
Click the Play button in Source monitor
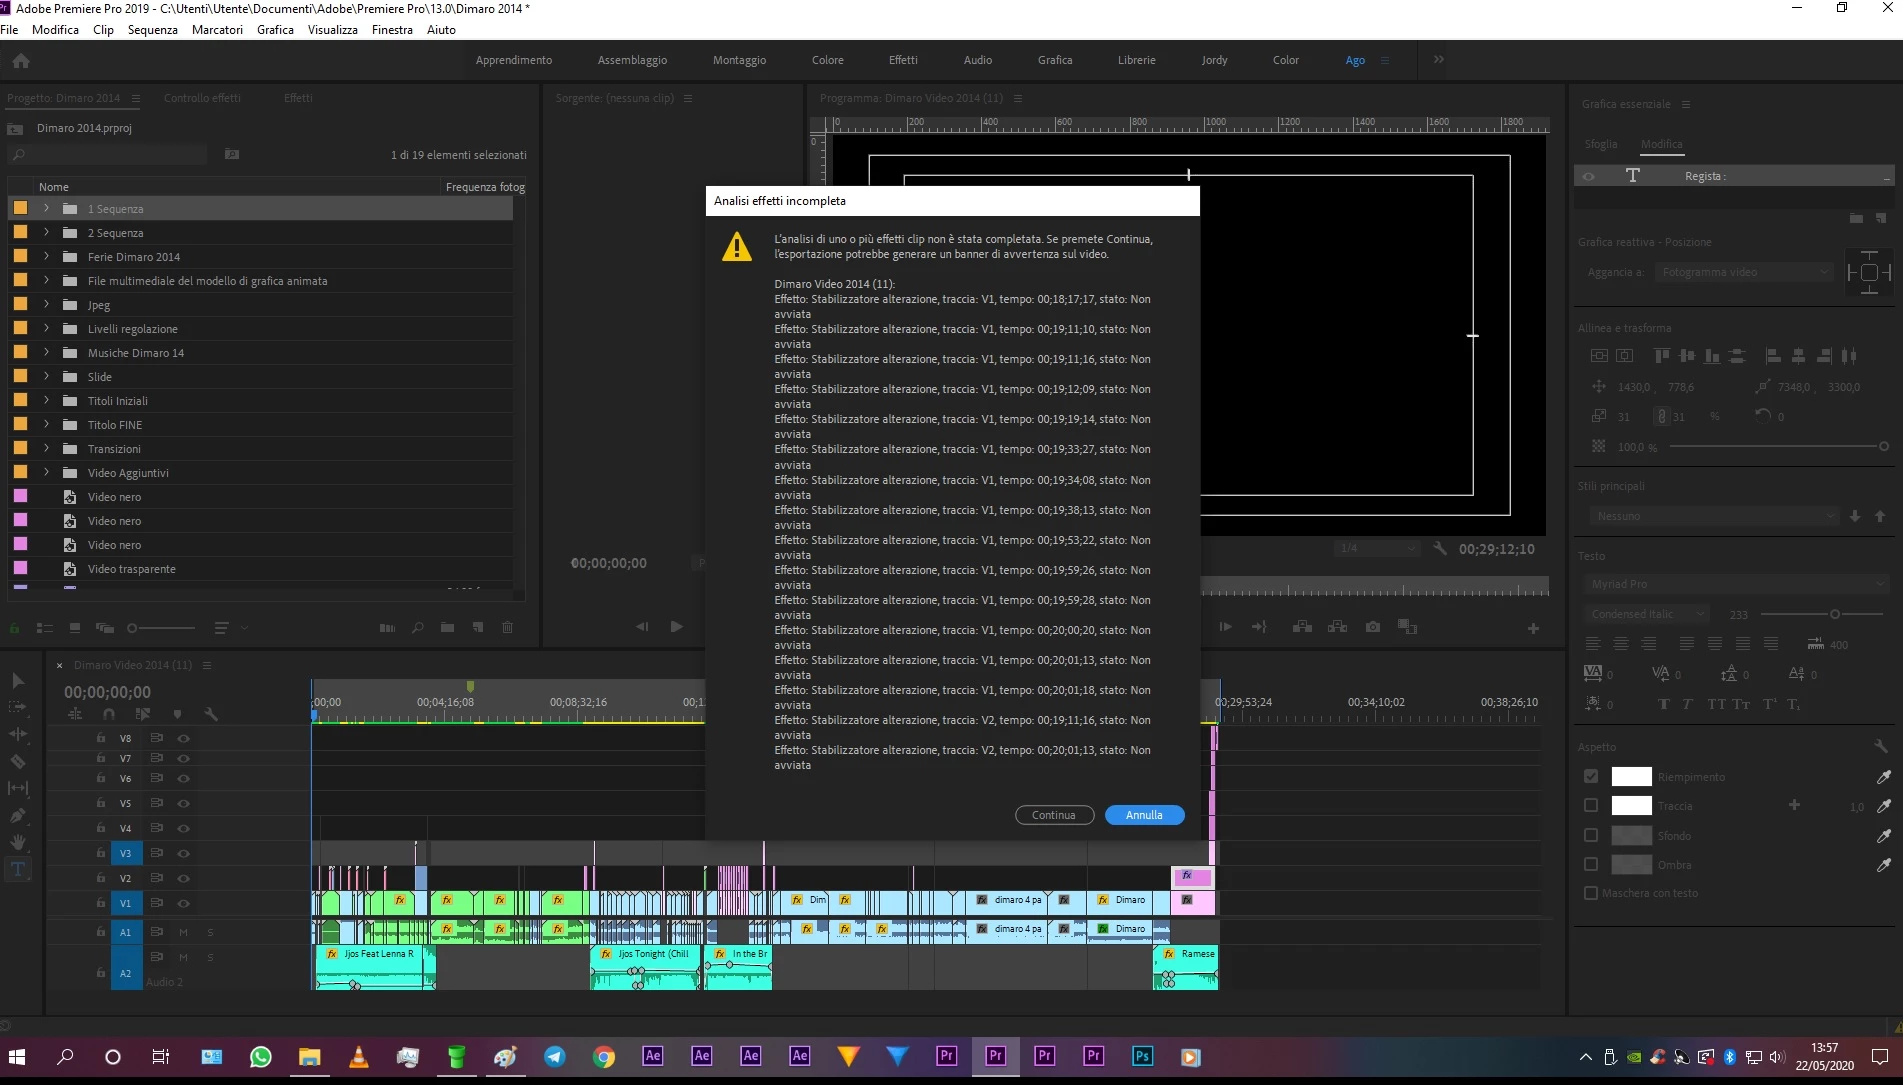(x=676, y=627)
